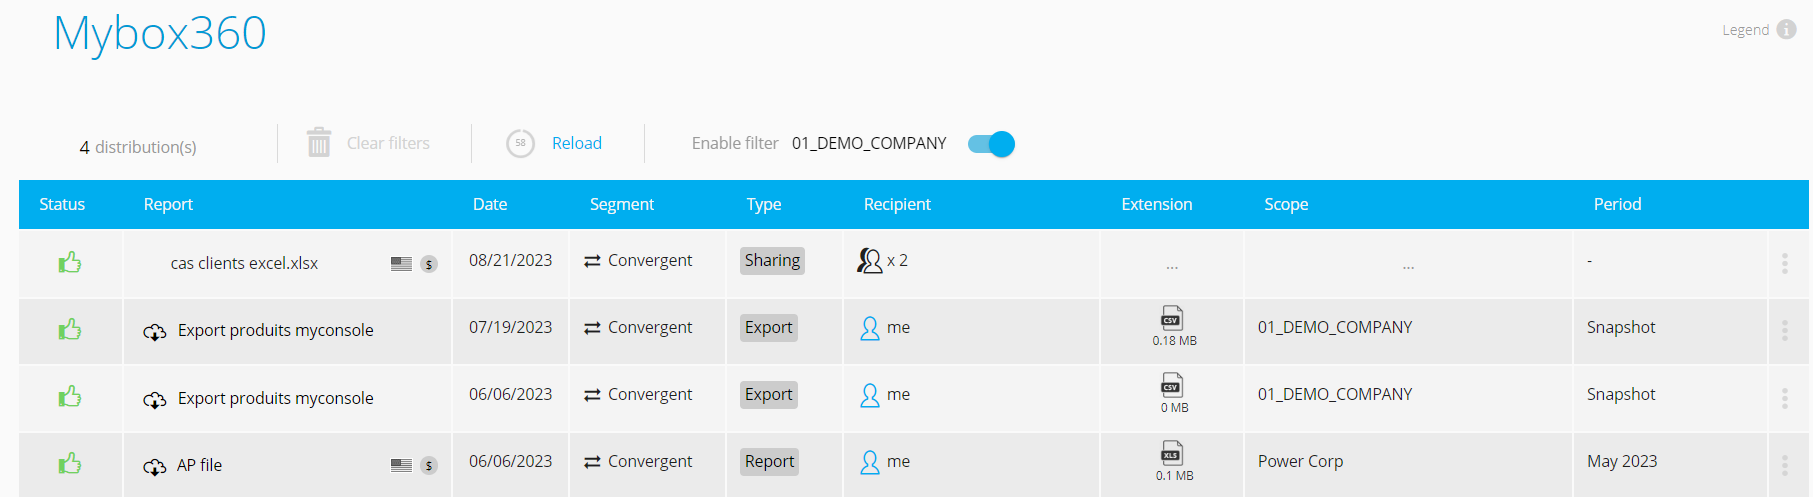Click the Sharing type badge
This screenshot has width=1813, height=497.
coord(772,260)
